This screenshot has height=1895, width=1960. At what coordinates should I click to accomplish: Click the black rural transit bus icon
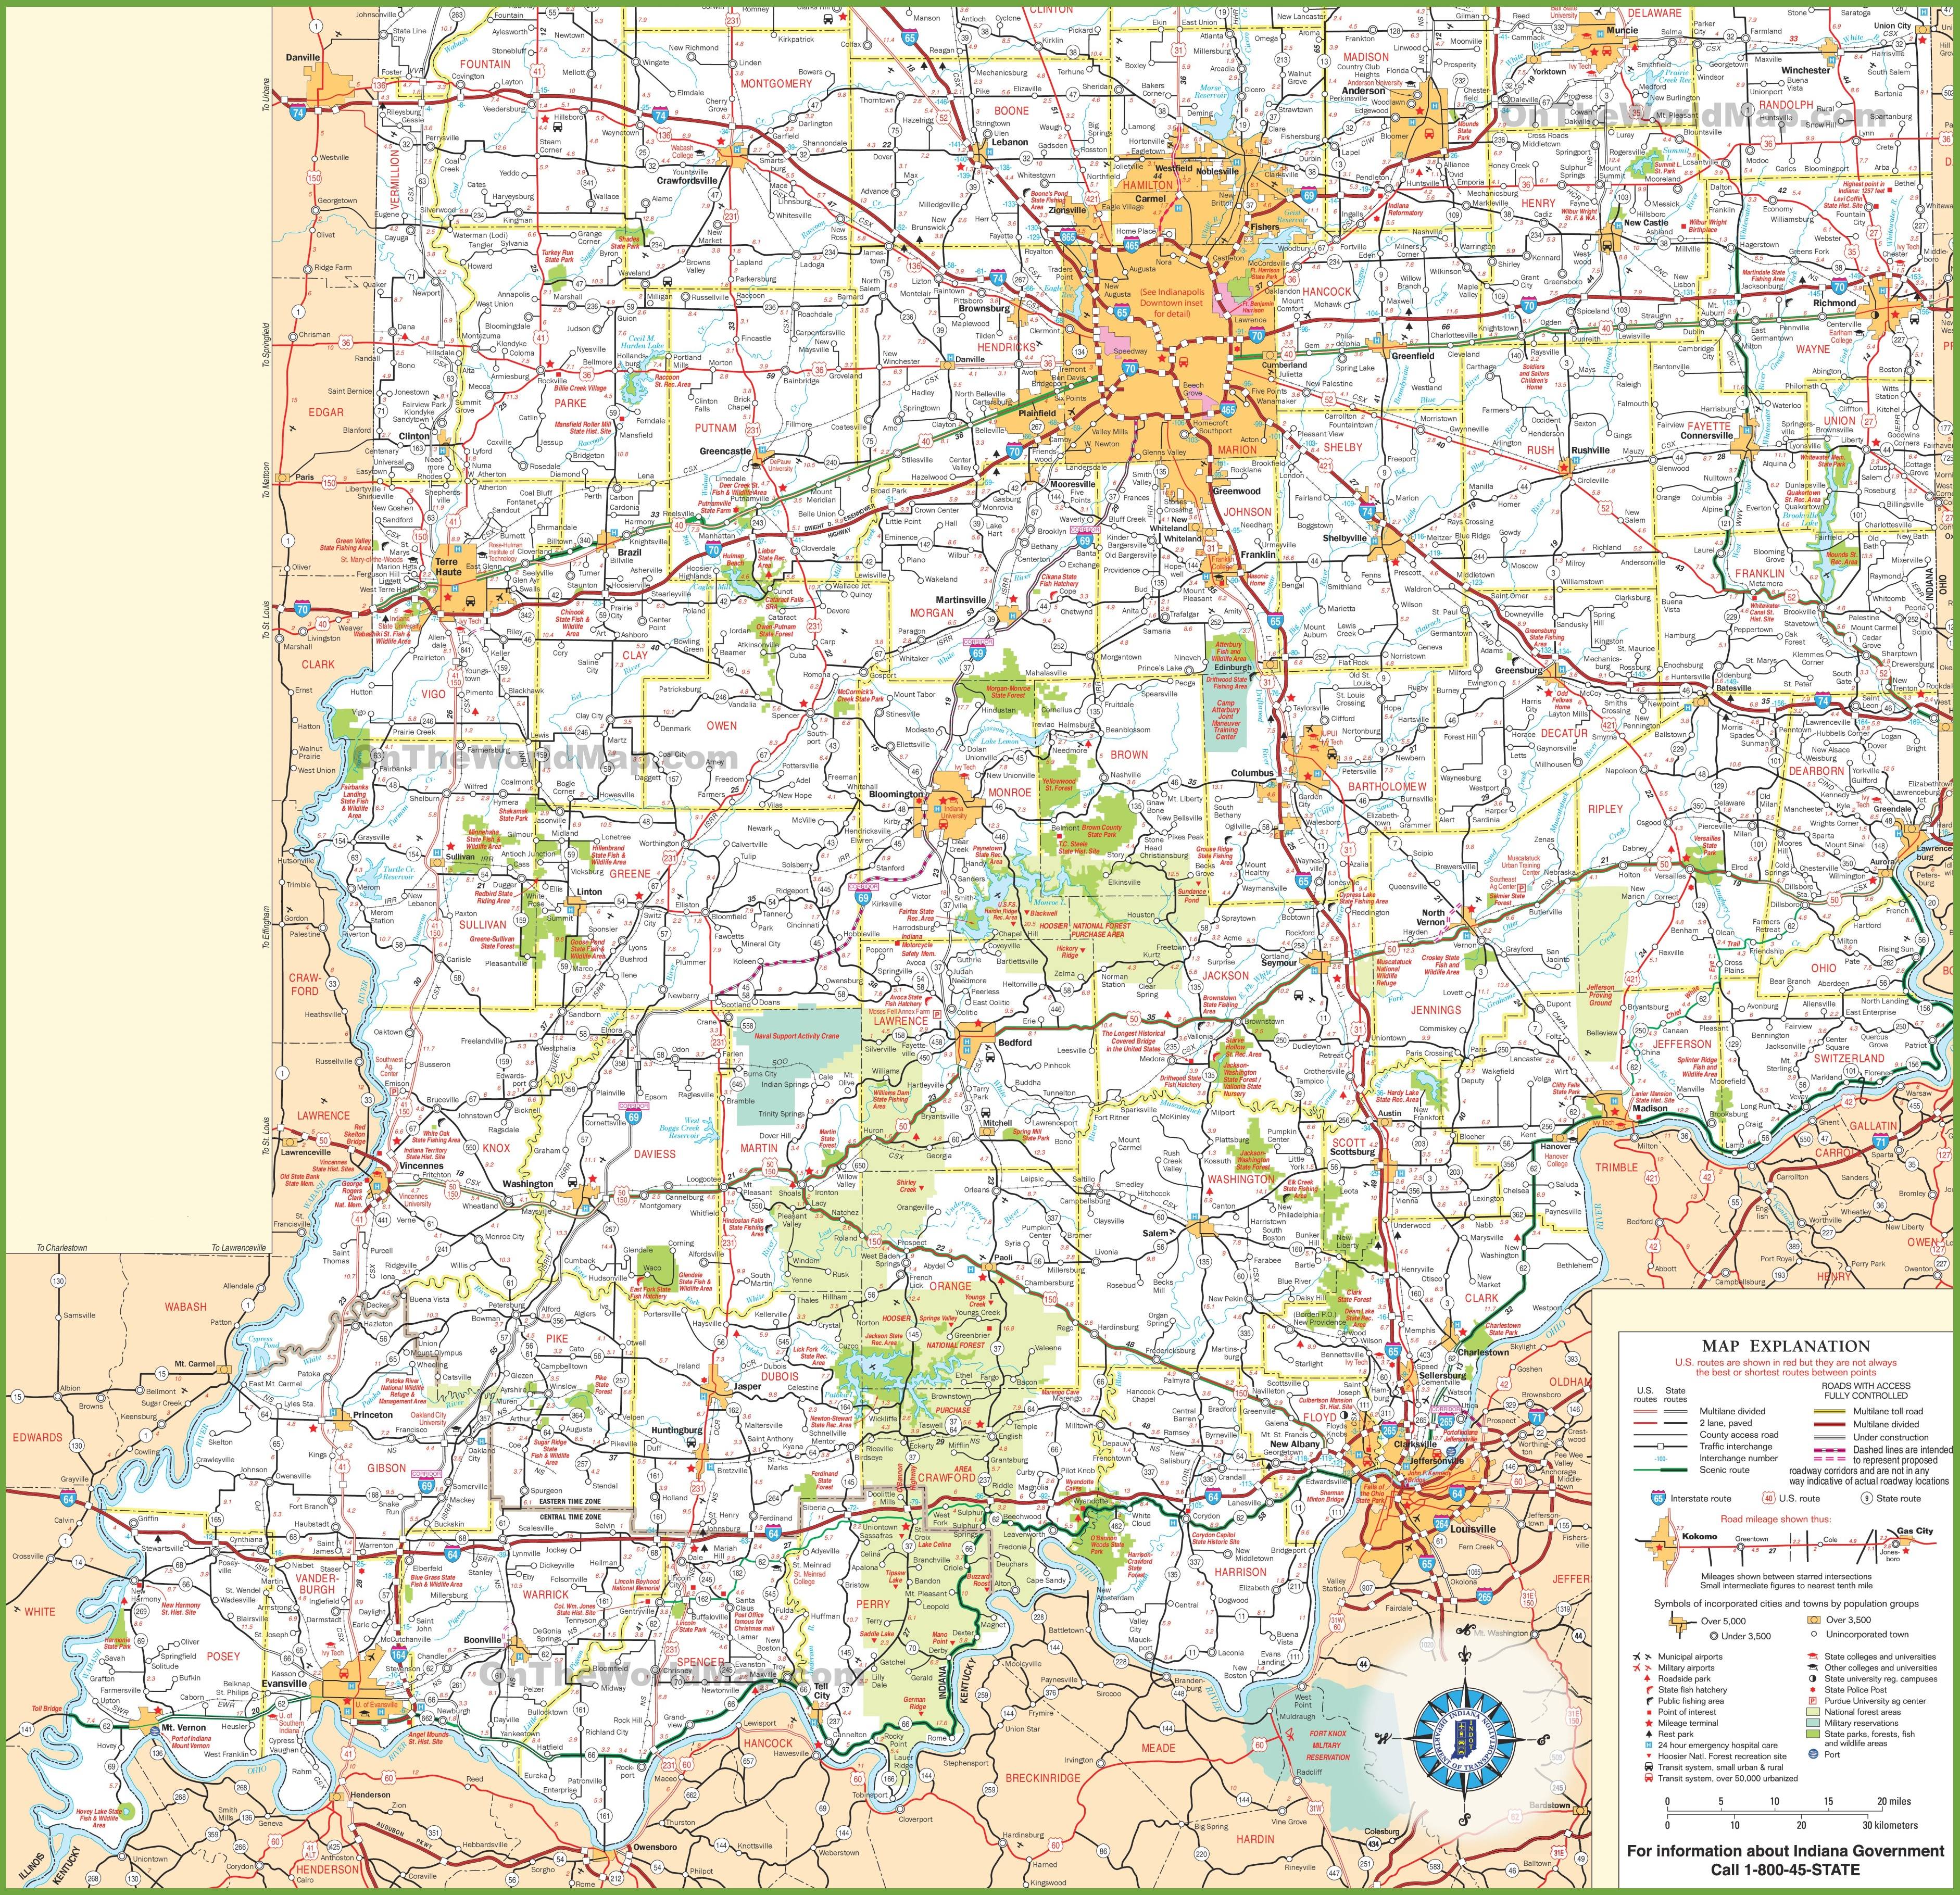coord(1649,1767)
